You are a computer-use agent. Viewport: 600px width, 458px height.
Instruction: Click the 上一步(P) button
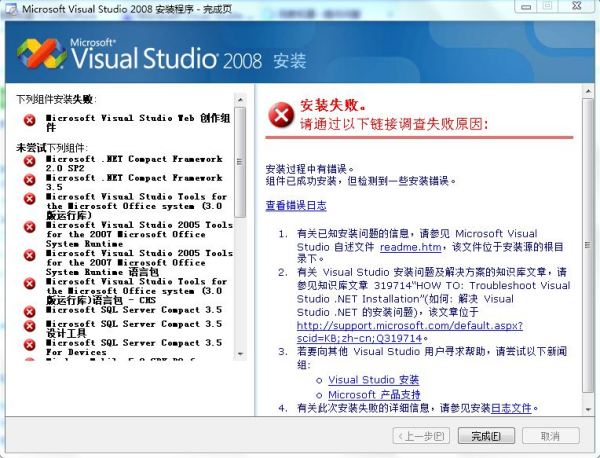tap(421, 436)
